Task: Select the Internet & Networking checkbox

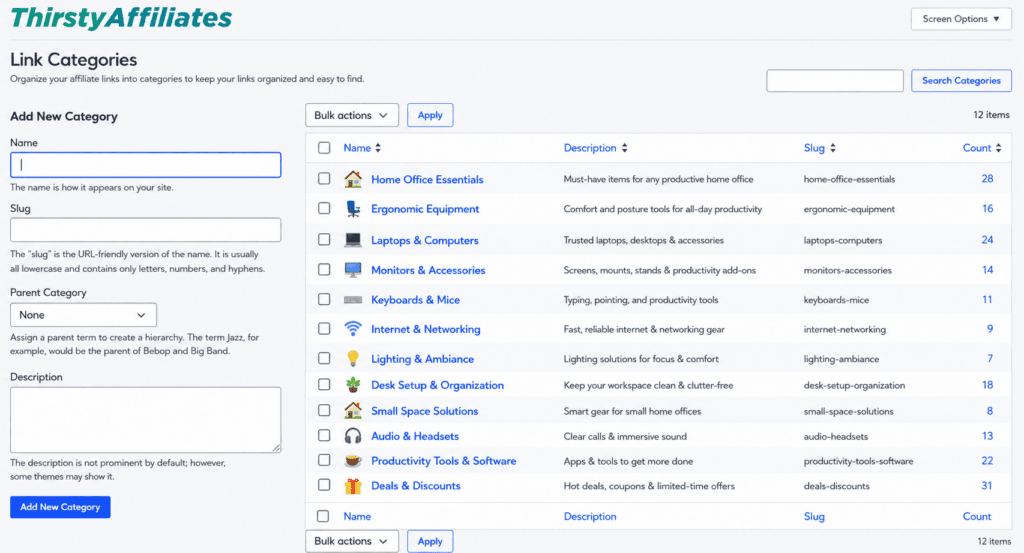Action: (324, 328)
